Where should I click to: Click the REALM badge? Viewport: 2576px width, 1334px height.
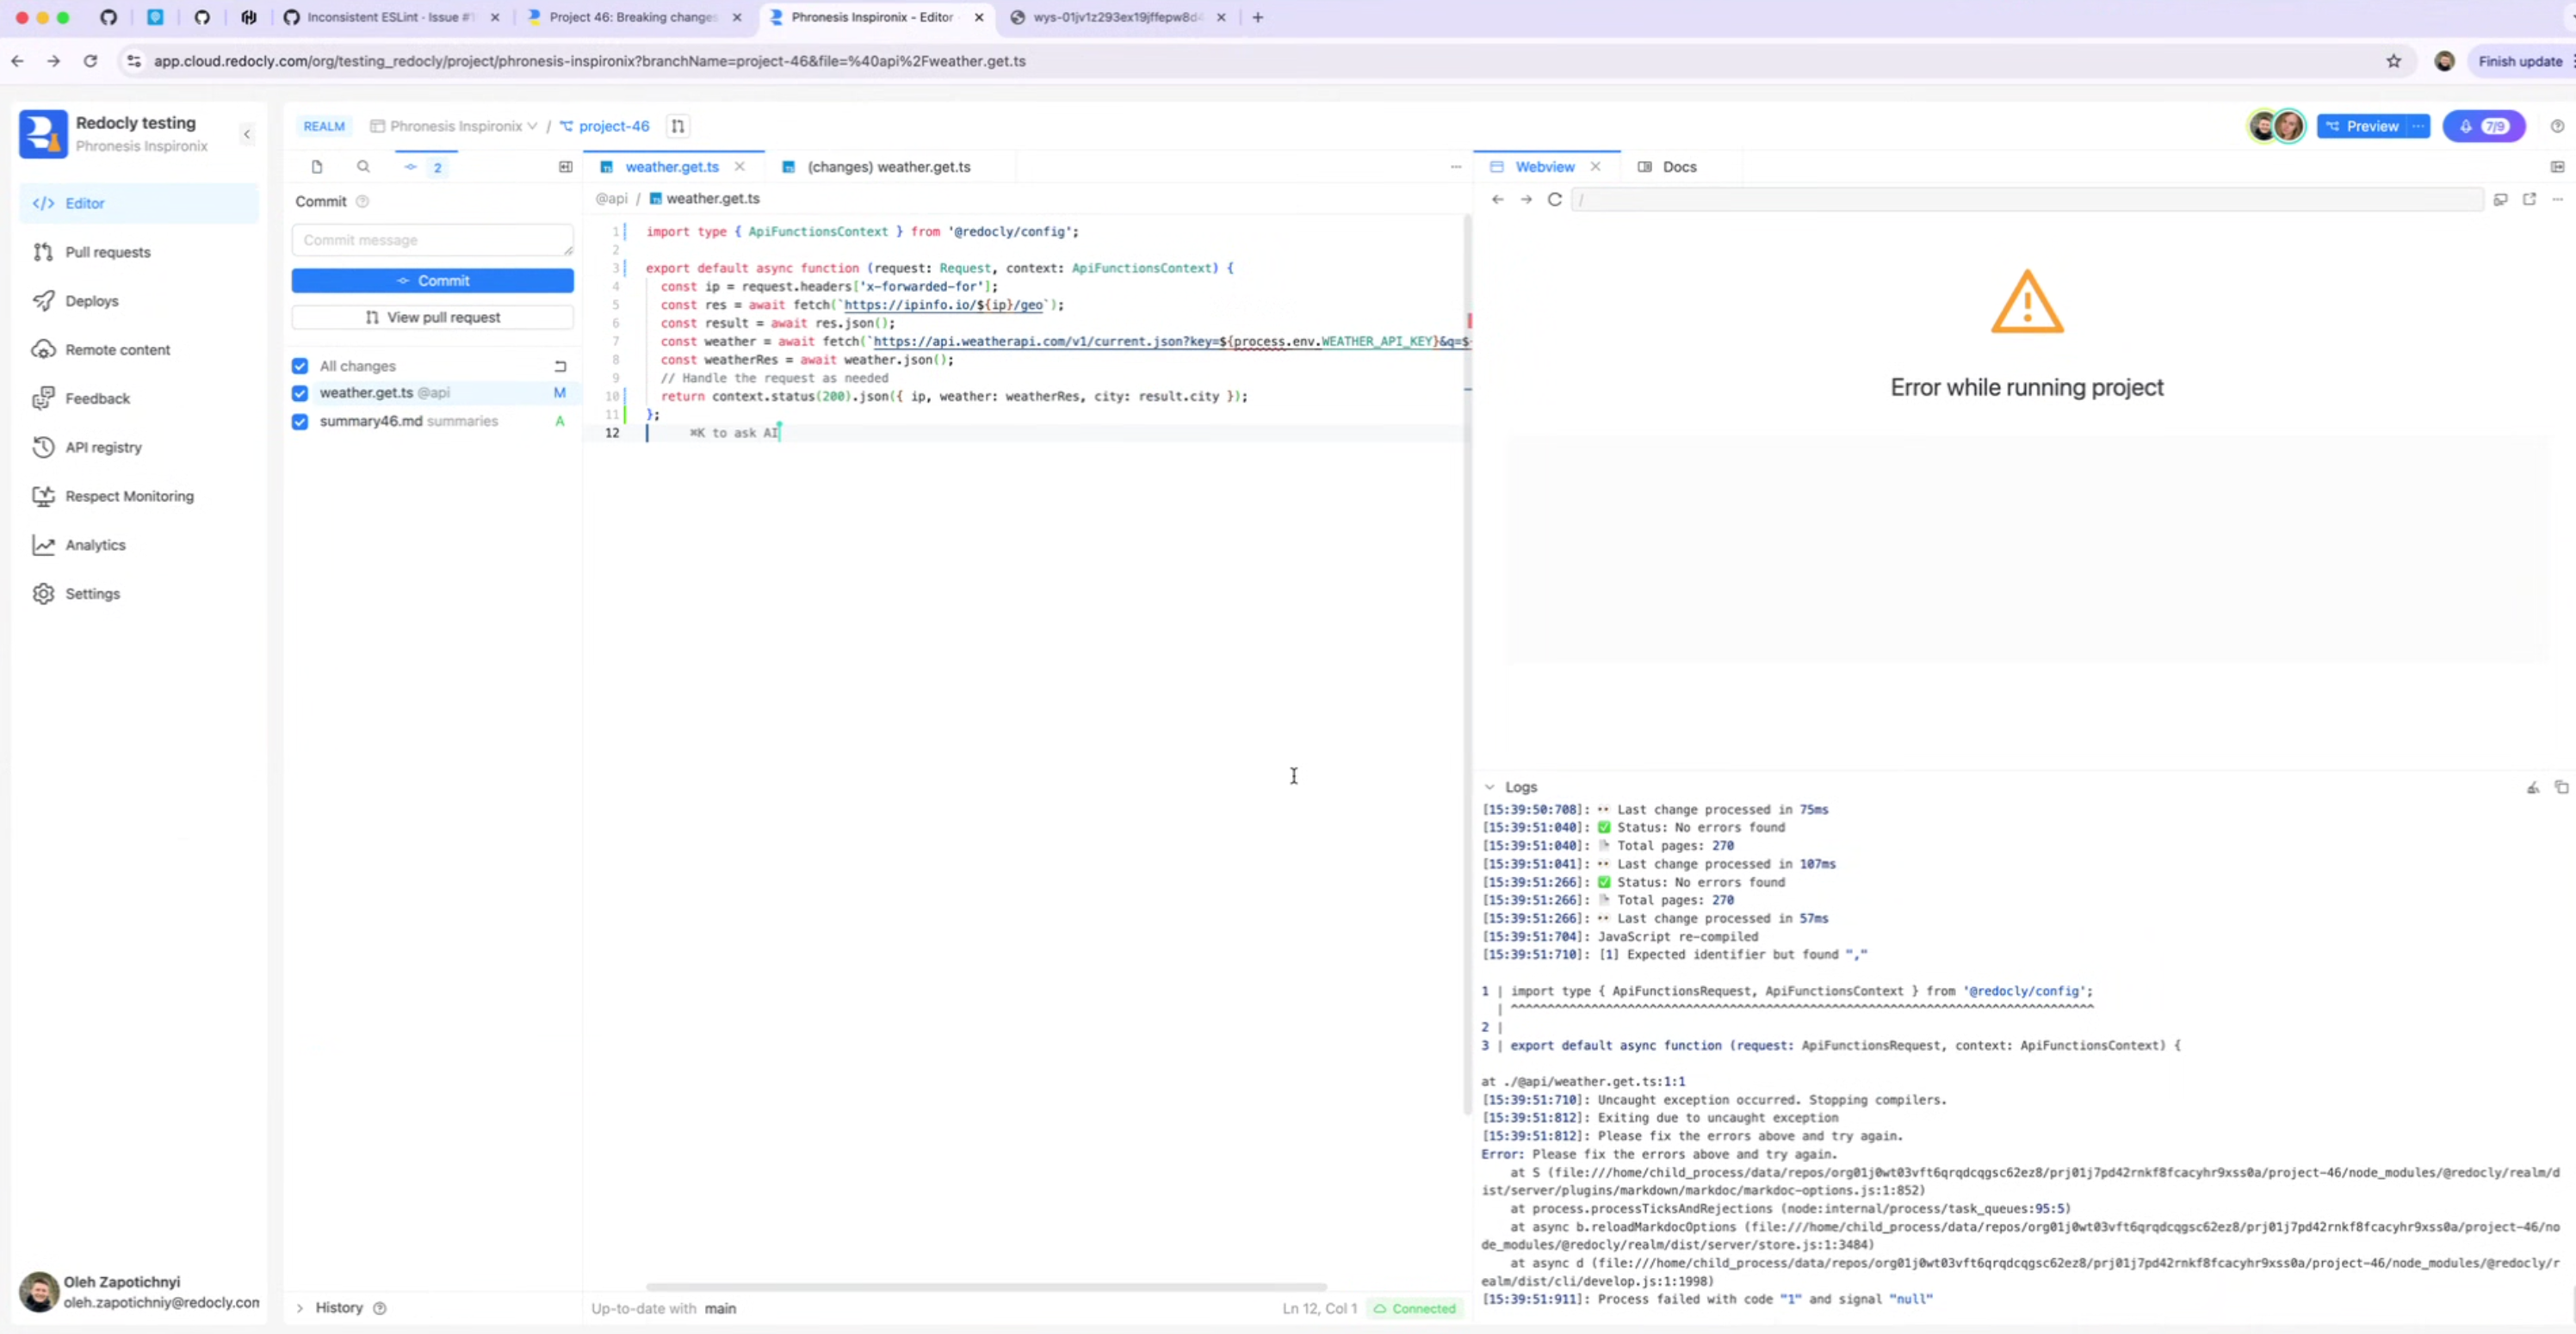click(324, 126)
